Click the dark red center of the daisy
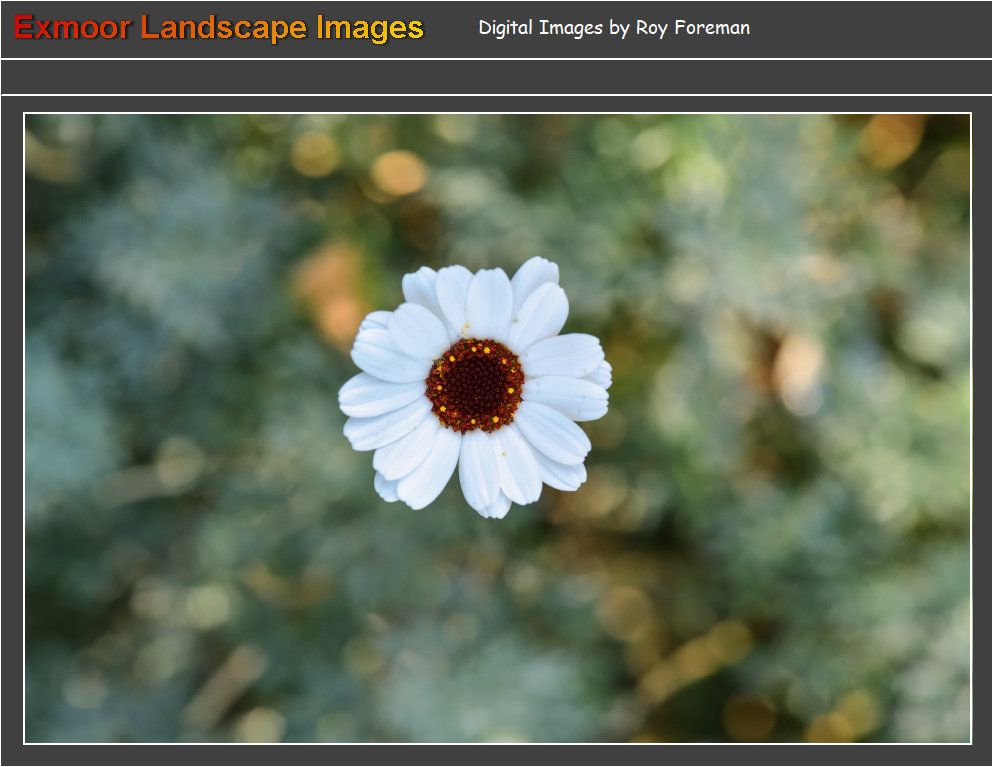The height and width of the screenshot is (767, 993). coord(475,385)
